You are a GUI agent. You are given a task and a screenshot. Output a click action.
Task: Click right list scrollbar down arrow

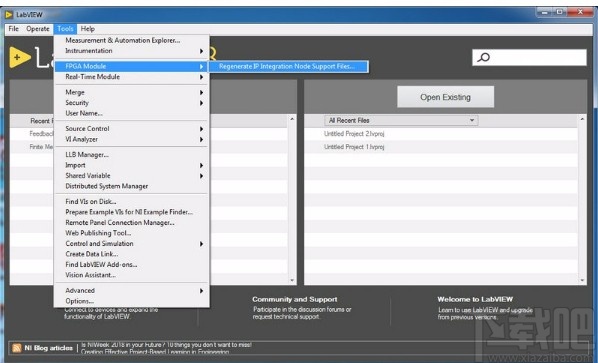pyautogui.click(x=582, y=280)
